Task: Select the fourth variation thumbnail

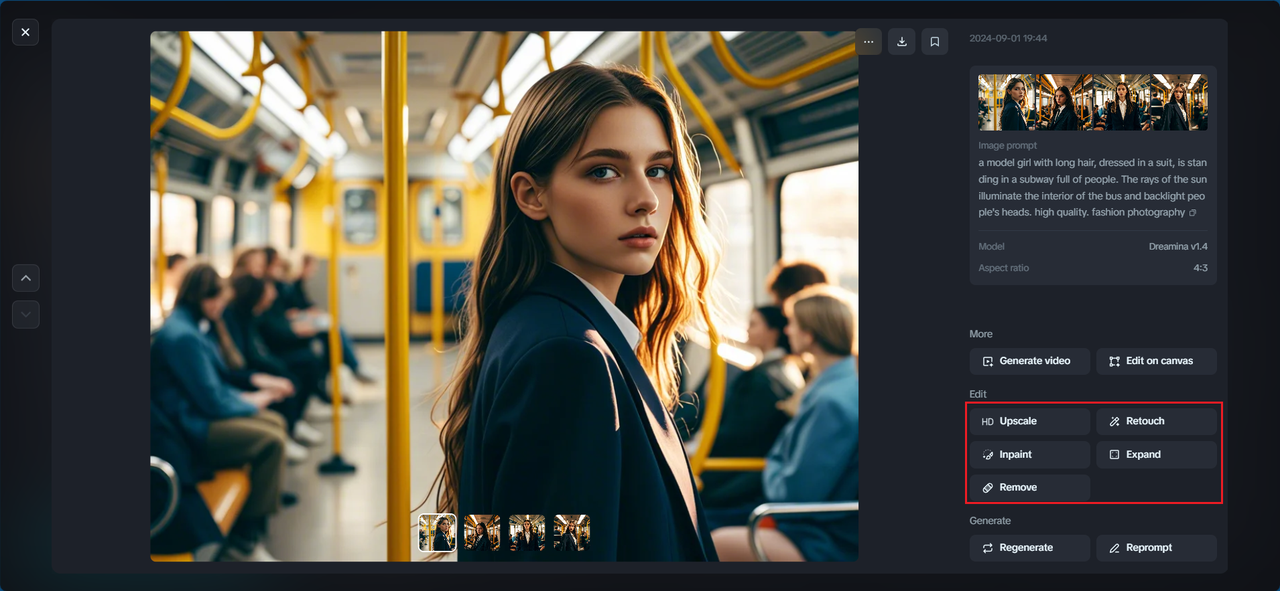Action: pos(572,533)
